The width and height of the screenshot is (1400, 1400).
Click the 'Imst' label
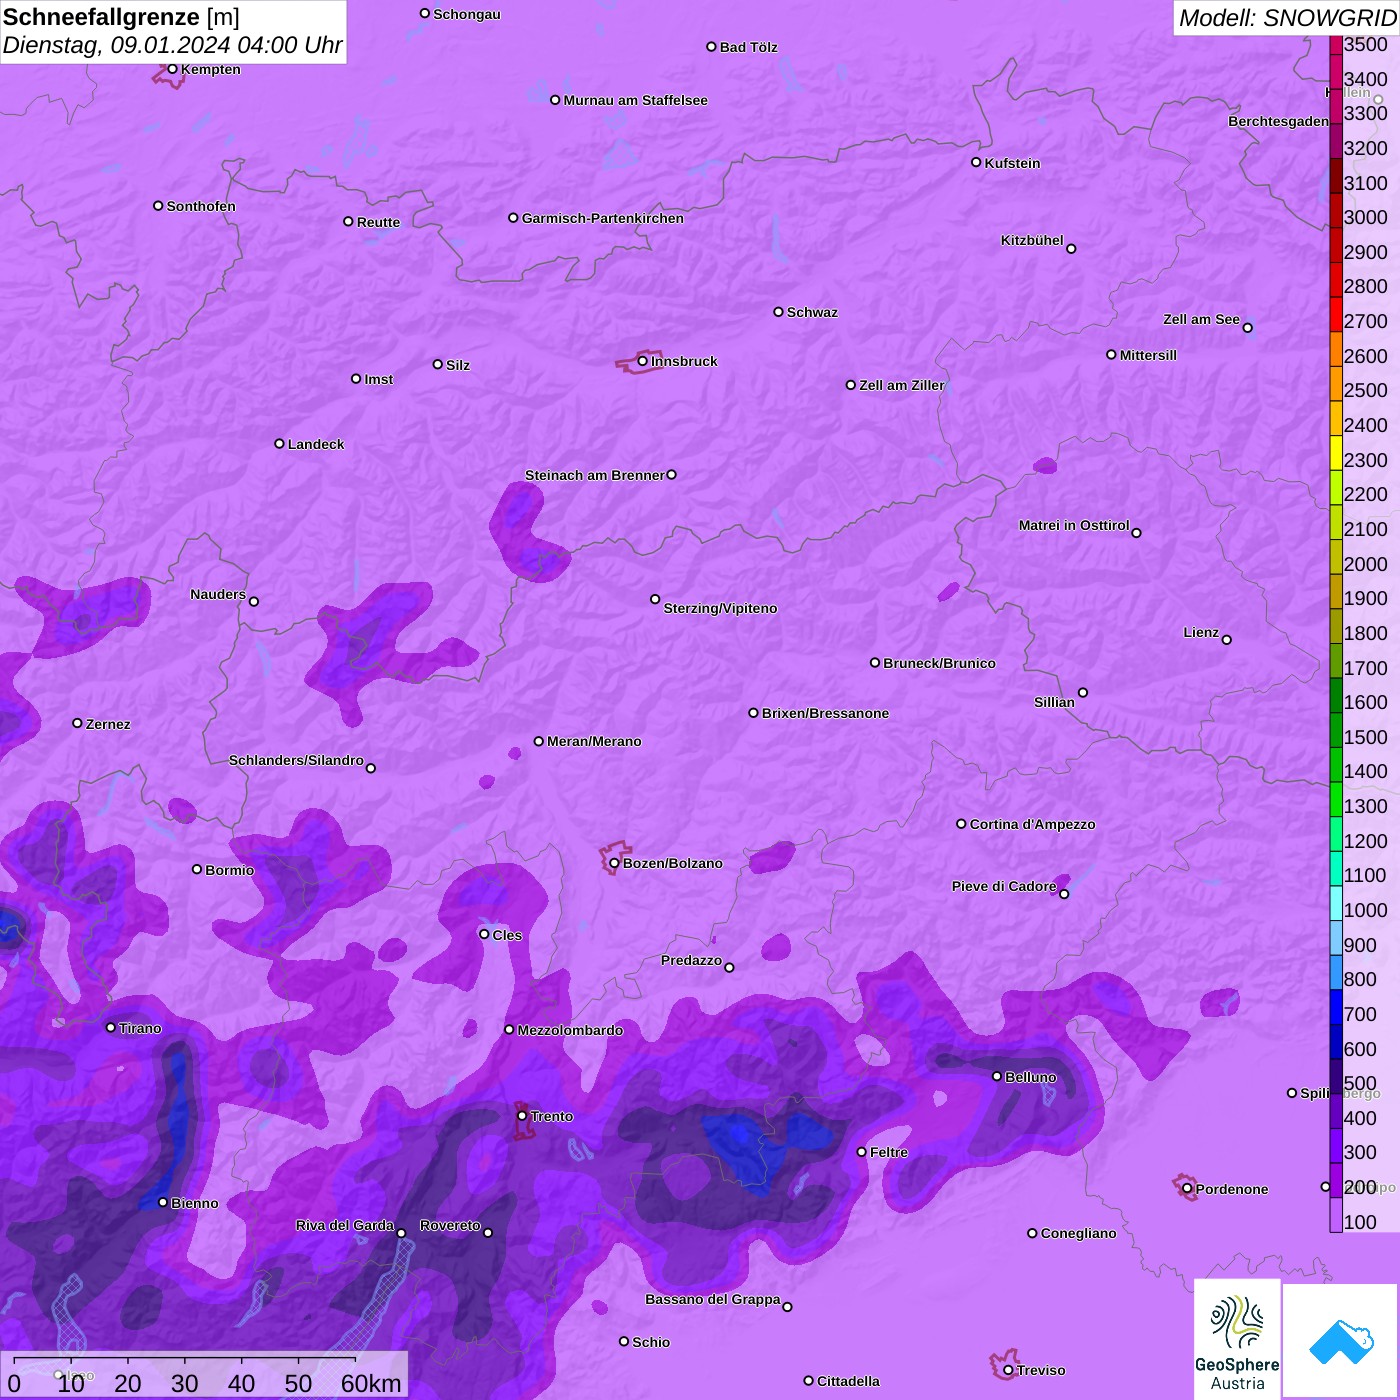coord(378,379)
